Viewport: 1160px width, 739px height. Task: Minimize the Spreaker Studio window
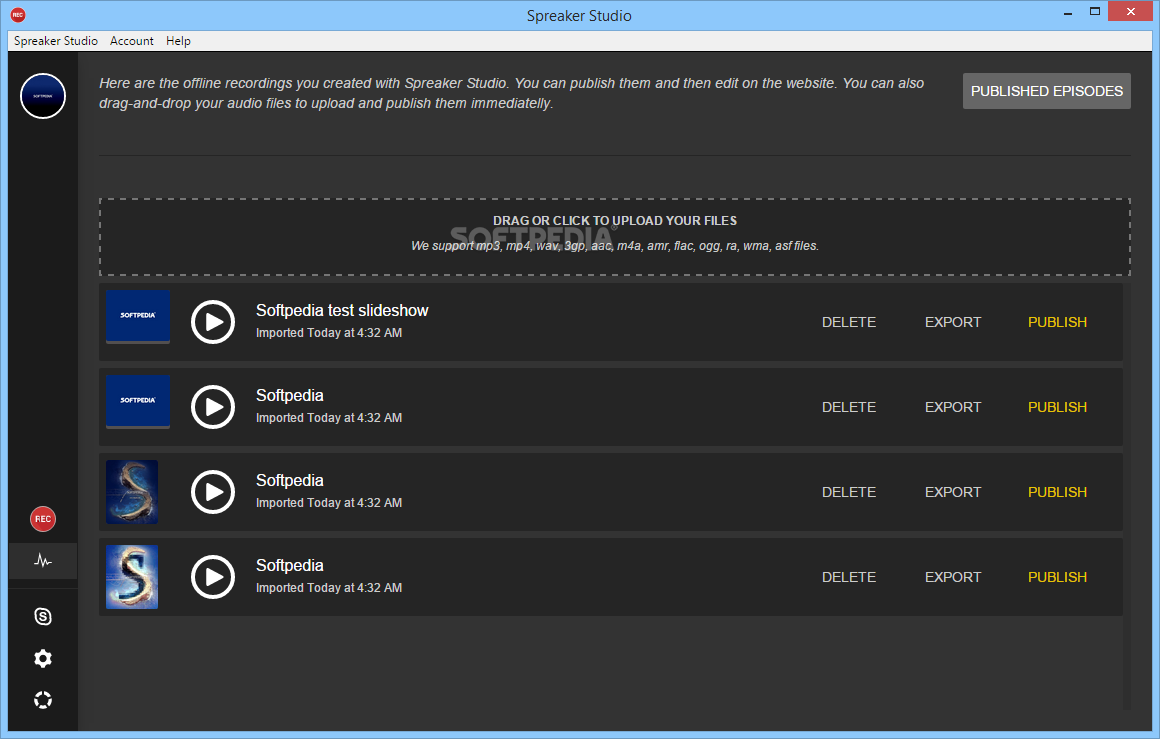[1068, 13]
